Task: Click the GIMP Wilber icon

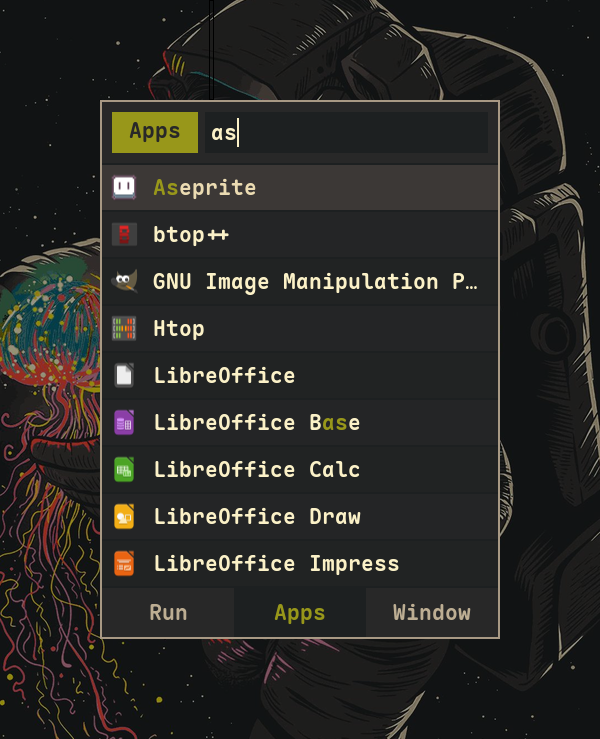Action: click(124, 282)
